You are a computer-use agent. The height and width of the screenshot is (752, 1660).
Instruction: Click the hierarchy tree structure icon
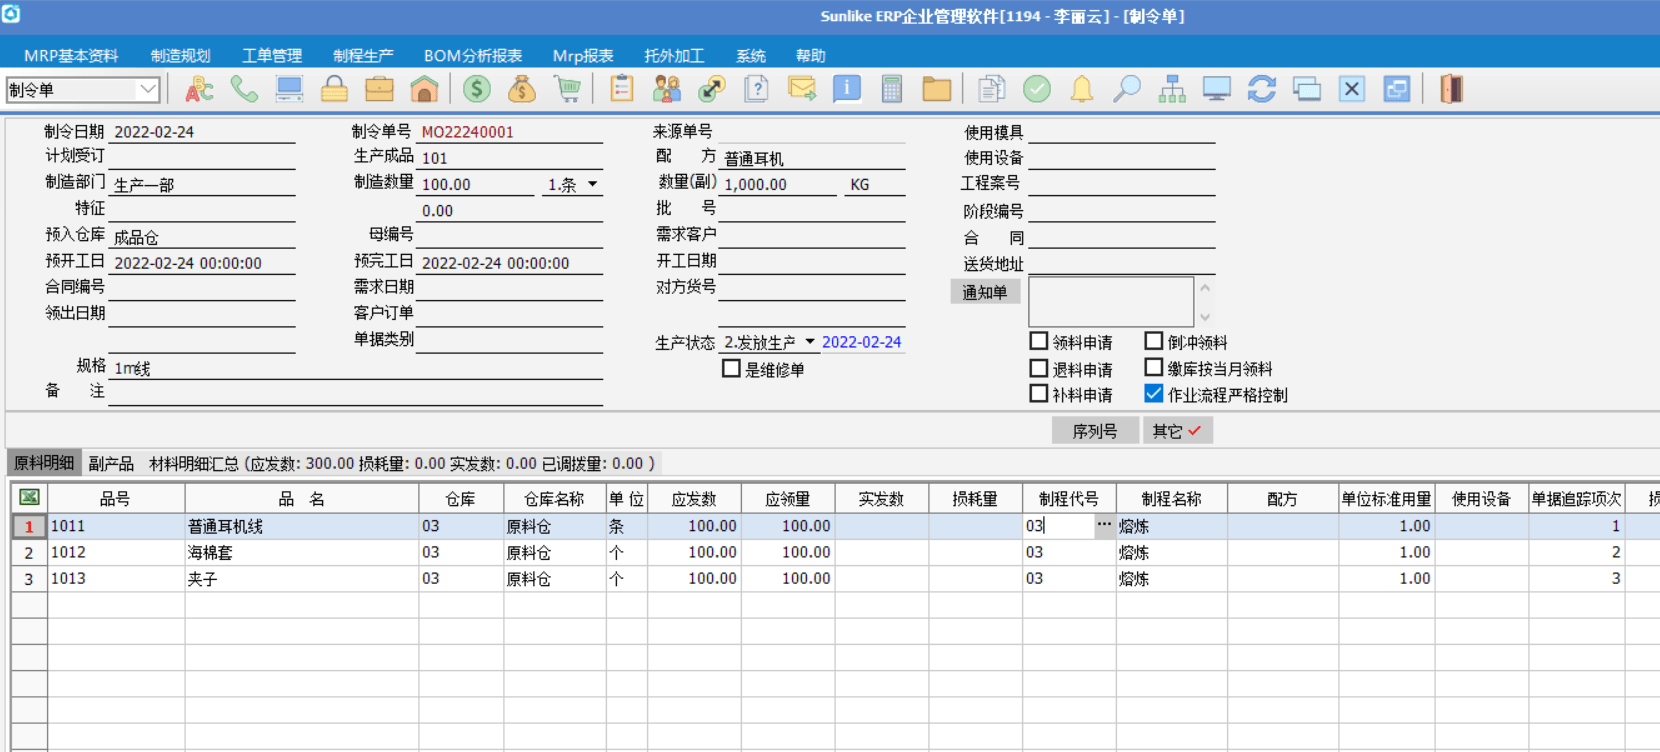pyautogui.click(x=1171, y=89)
